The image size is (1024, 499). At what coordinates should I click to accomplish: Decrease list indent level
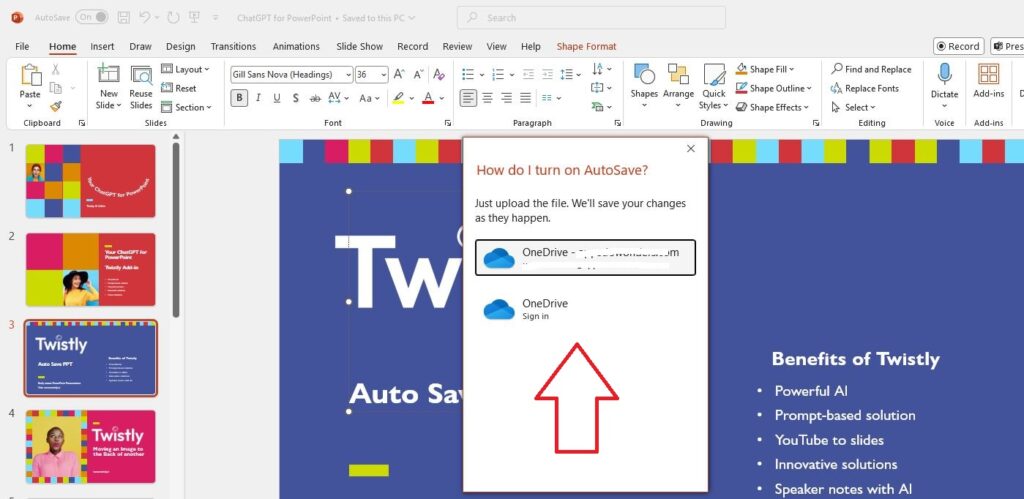point(528,74)
